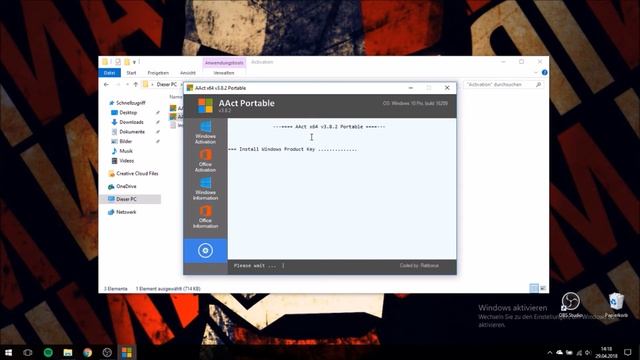
Task: Show hidden system tray icons
Action: click(550, 353)
